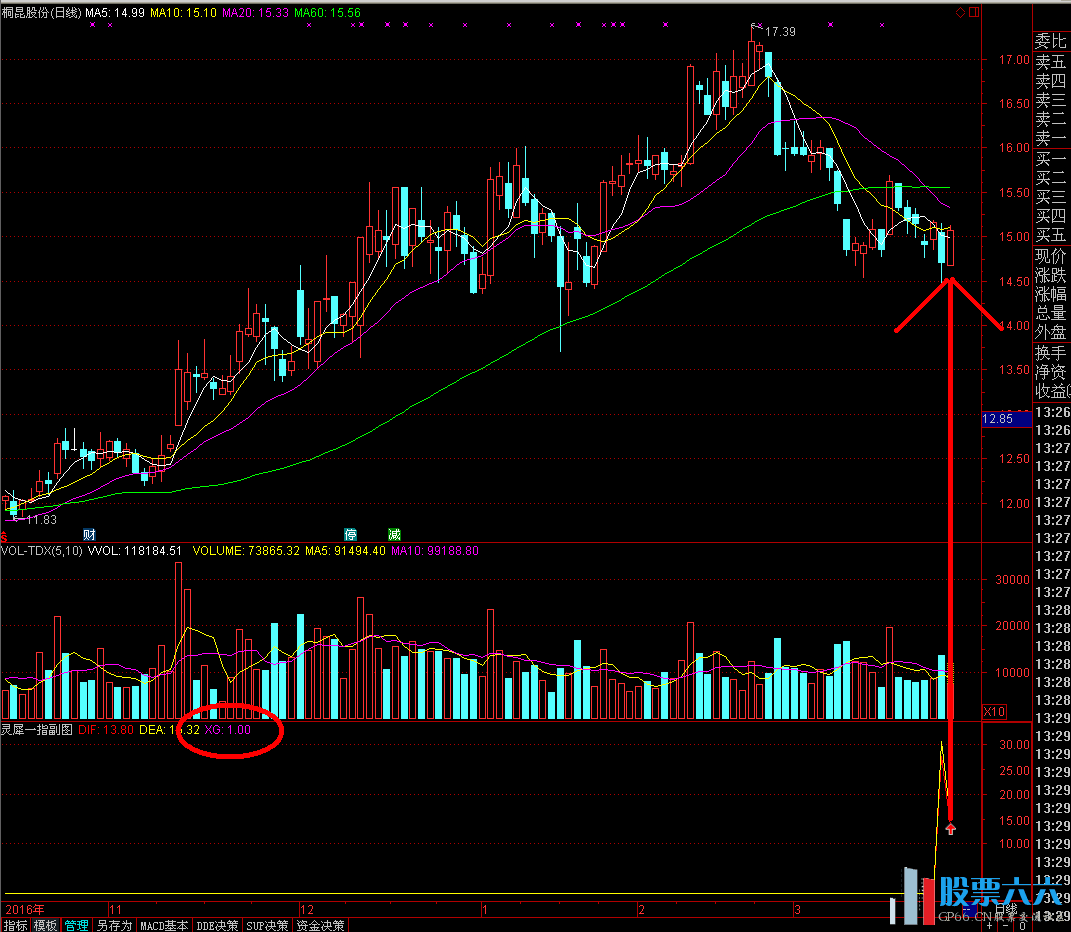Open the SUP决策 indicator tab

point(268,925)
